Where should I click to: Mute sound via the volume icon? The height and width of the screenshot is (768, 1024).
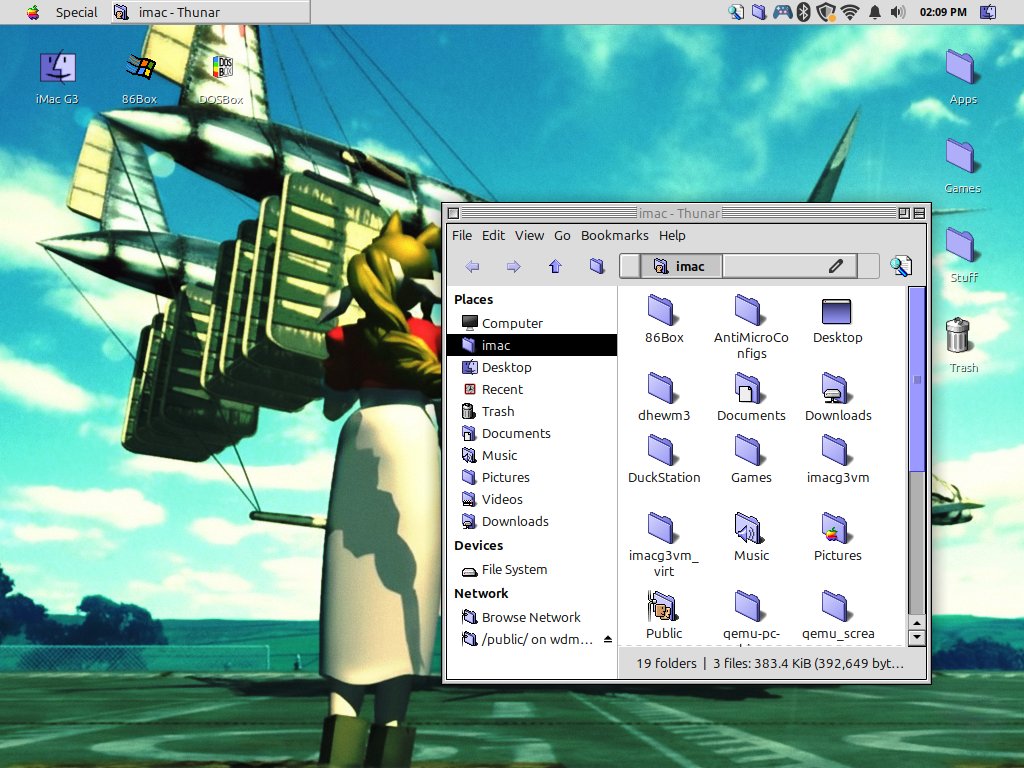pyautogui.click(x=898, y=12)
